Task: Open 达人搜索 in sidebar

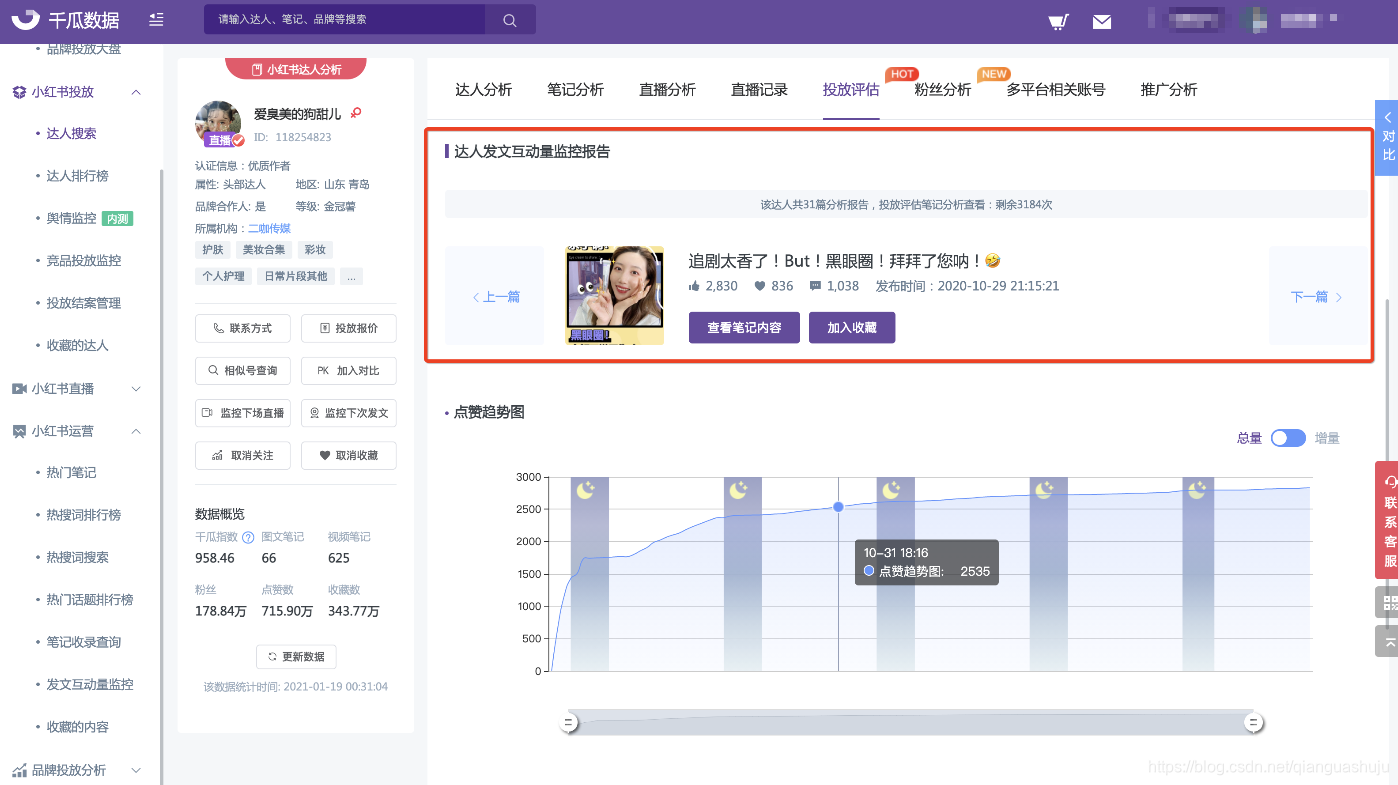Action: [71, 133]
